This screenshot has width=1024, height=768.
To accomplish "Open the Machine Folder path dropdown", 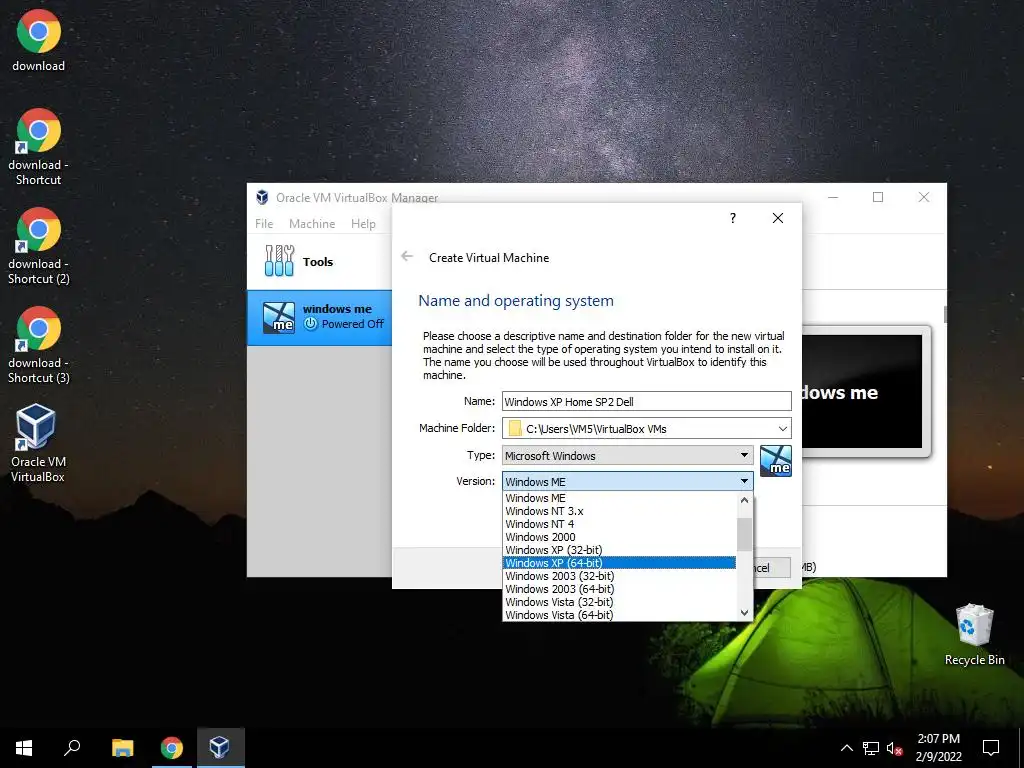I will tap(782, 428).
